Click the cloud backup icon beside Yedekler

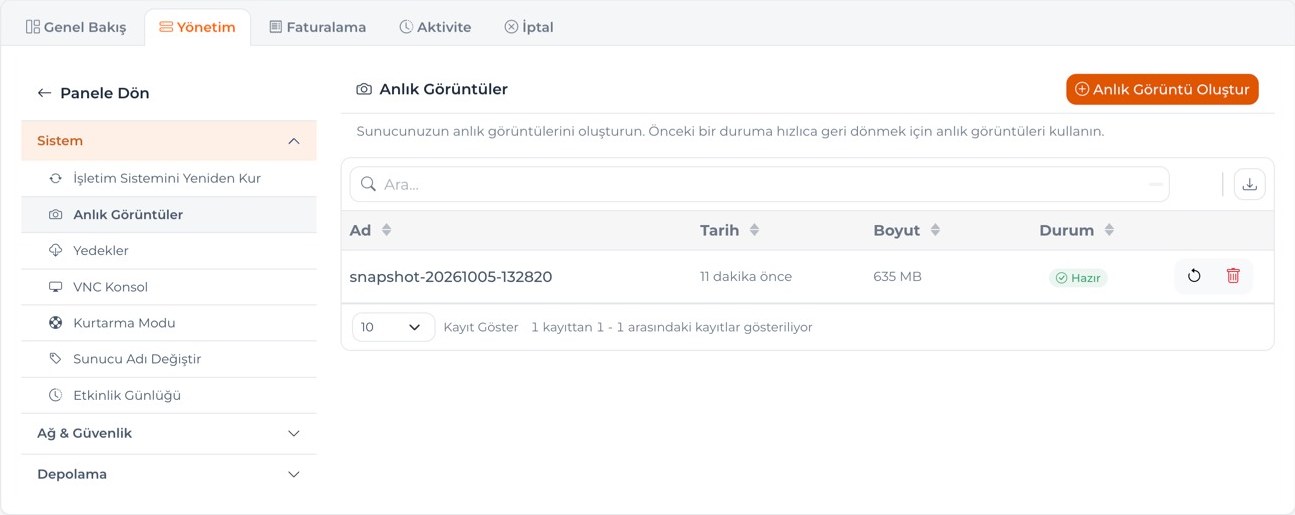[56, 250]
